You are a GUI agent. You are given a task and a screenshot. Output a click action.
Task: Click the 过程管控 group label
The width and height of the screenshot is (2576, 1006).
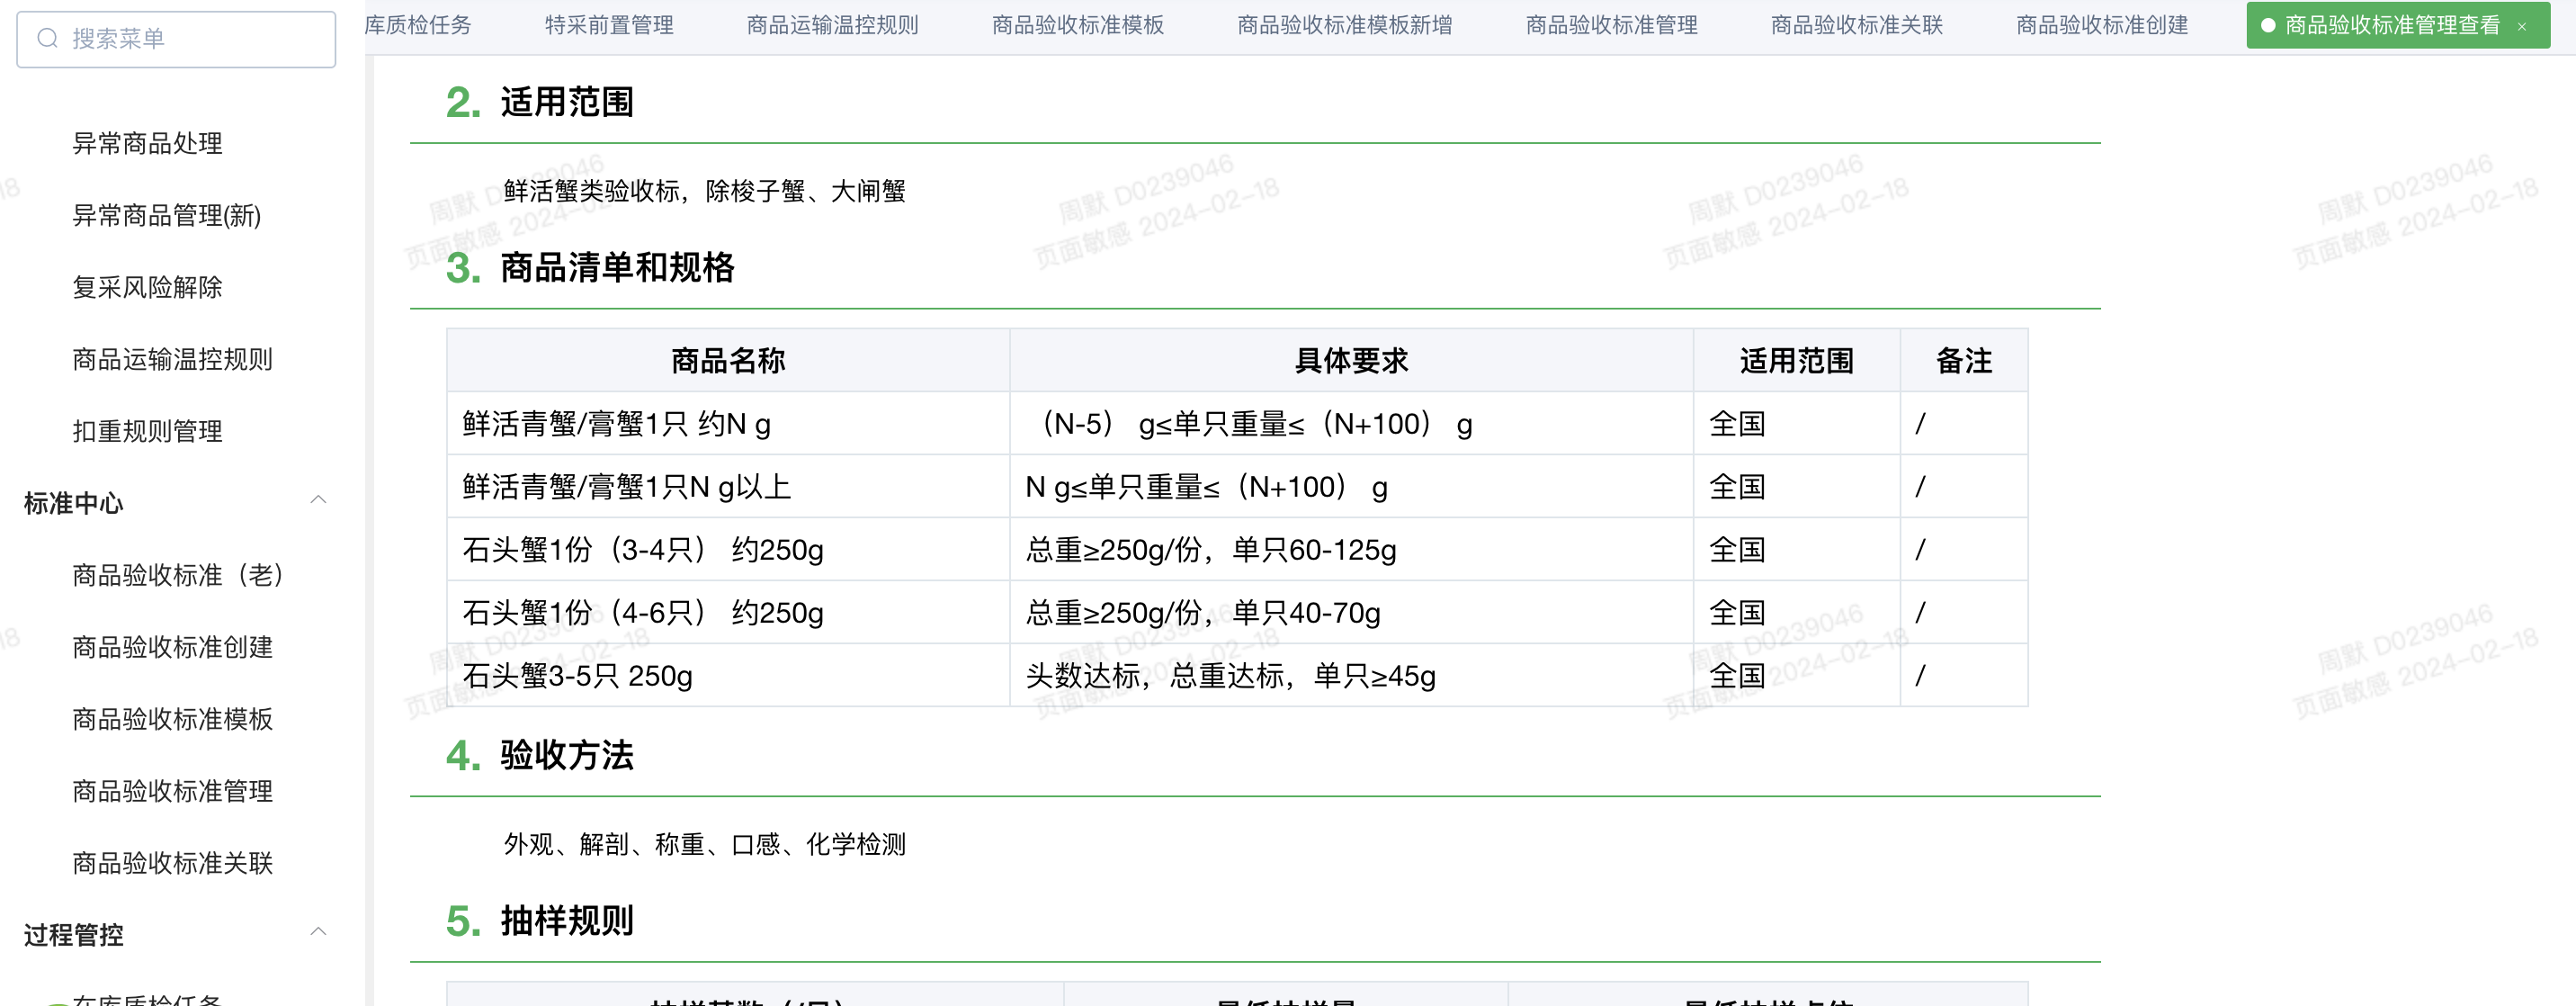73,935
